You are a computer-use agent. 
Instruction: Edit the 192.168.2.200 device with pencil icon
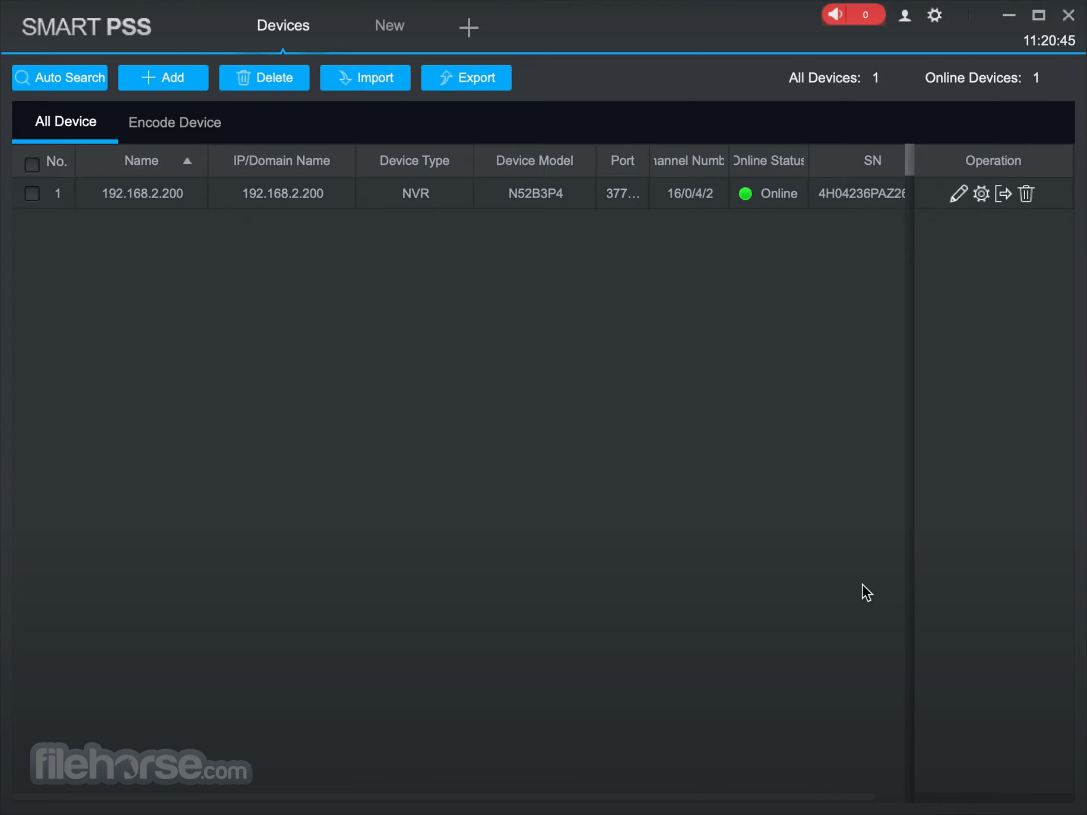(x=958, y=194)
